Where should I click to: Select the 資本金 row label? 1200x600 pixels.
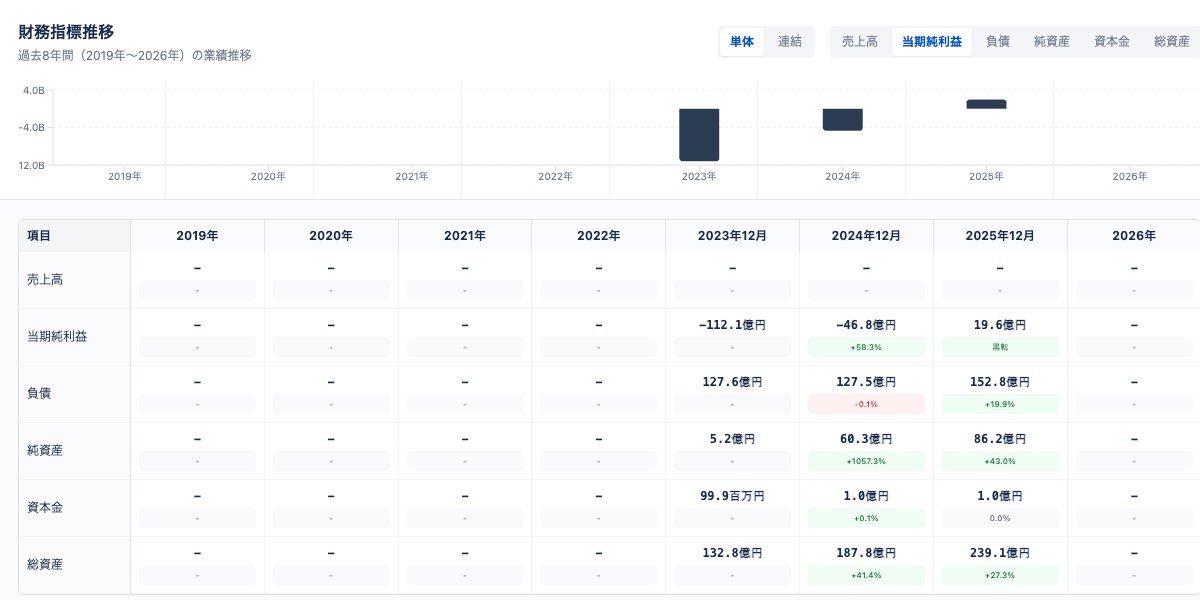pos(45,508)
